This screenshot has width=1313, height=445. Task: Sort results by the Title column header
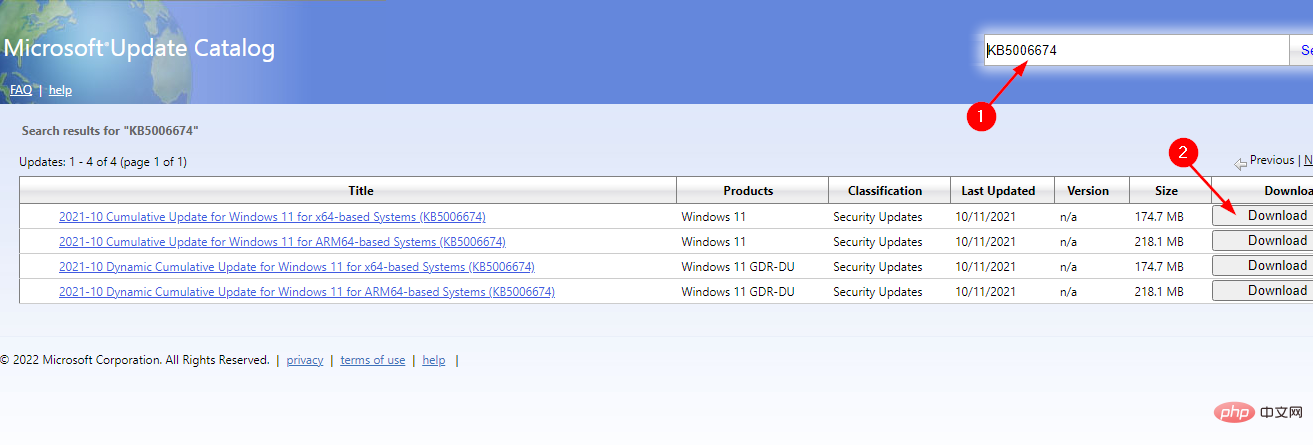[x=361, y=191]
